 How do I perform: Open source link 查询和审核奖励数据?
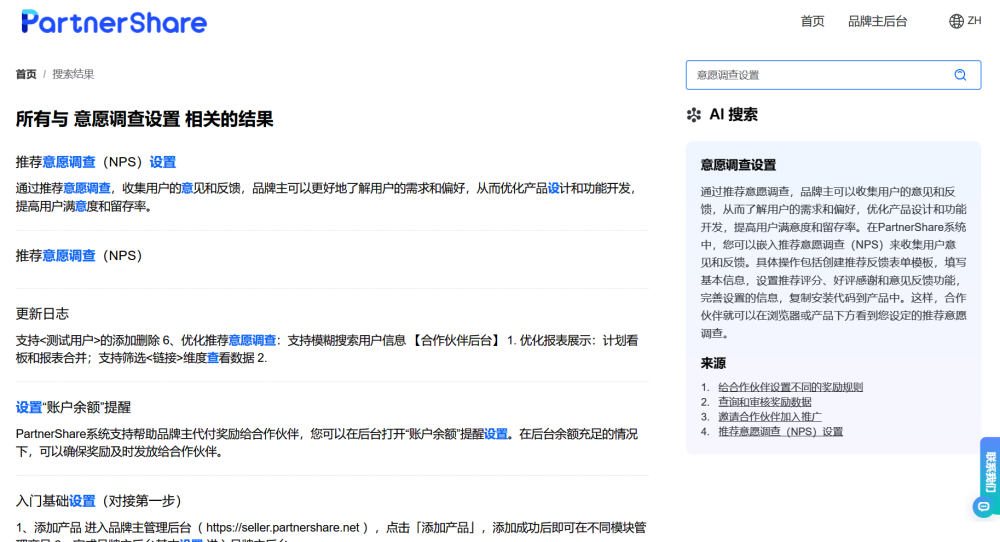coord(765,402)
